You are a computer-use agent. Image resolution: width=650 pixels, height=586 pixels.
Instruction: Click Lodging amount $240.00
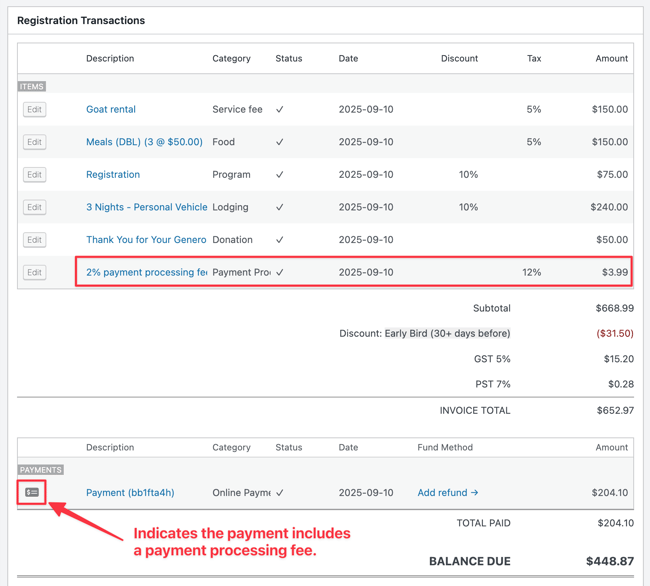click(609, 207)
